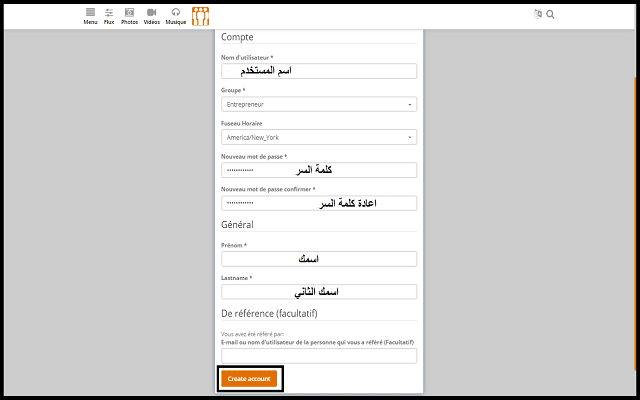The width and height of the screenshot is (640, 400).
Task: Open the Vidéos camera icon
Action: (152, 16)
